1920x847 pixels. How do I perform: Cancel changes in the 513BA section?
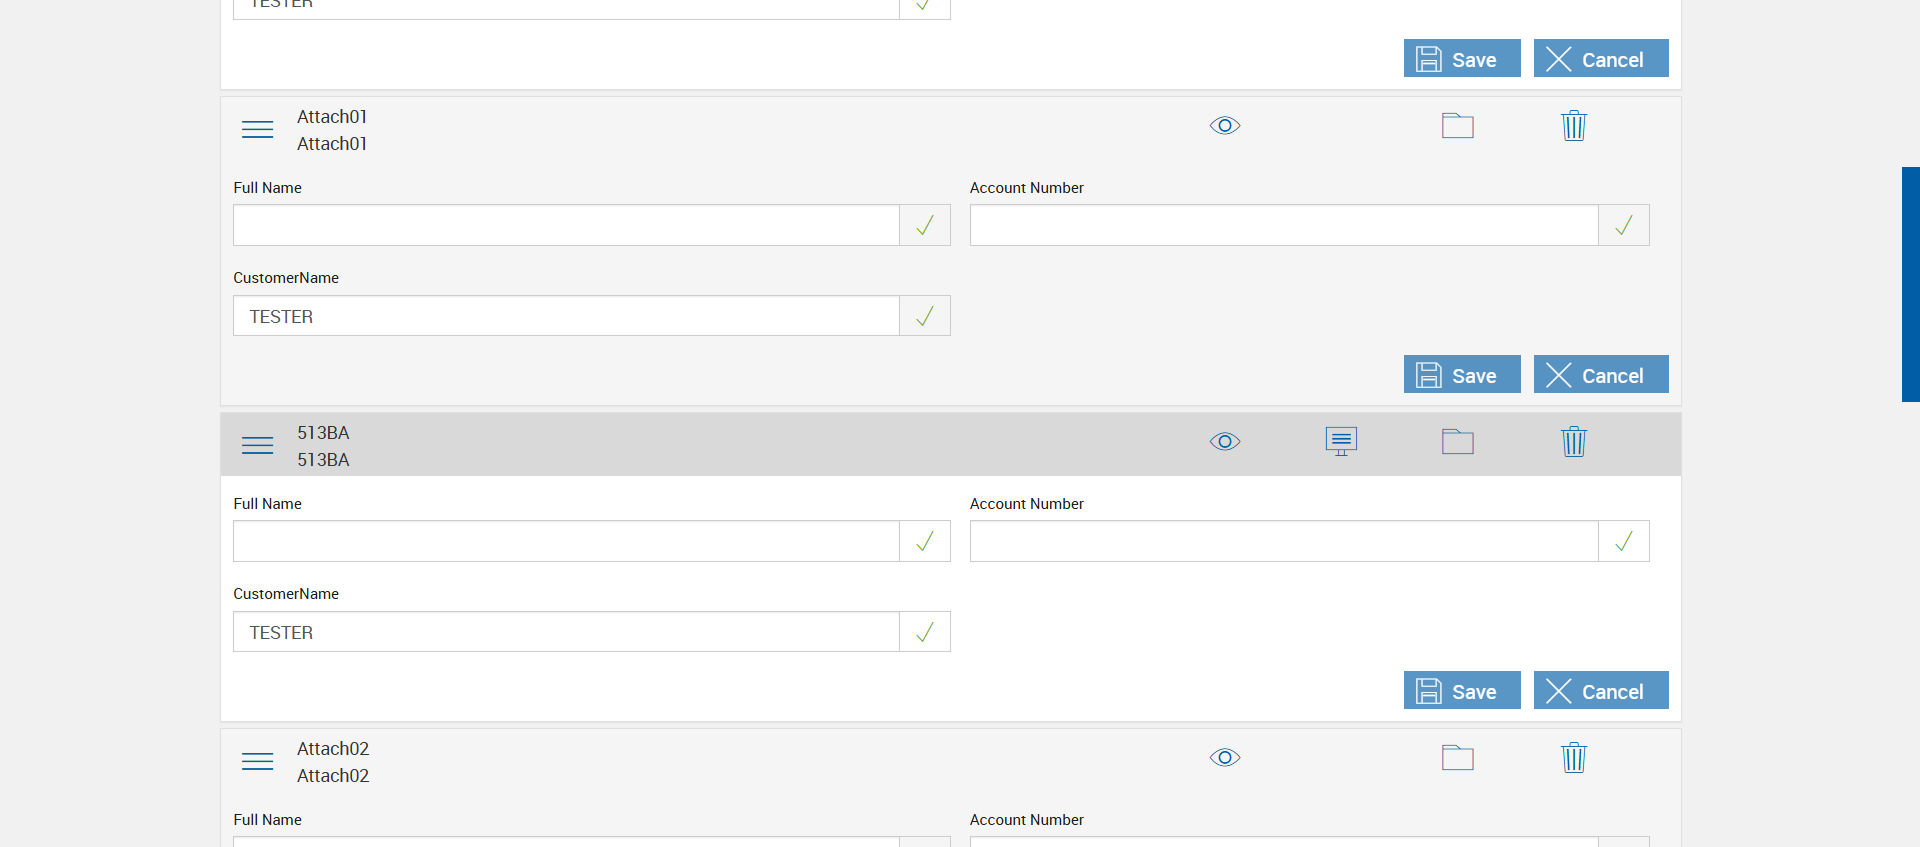tap(1600, 691)
